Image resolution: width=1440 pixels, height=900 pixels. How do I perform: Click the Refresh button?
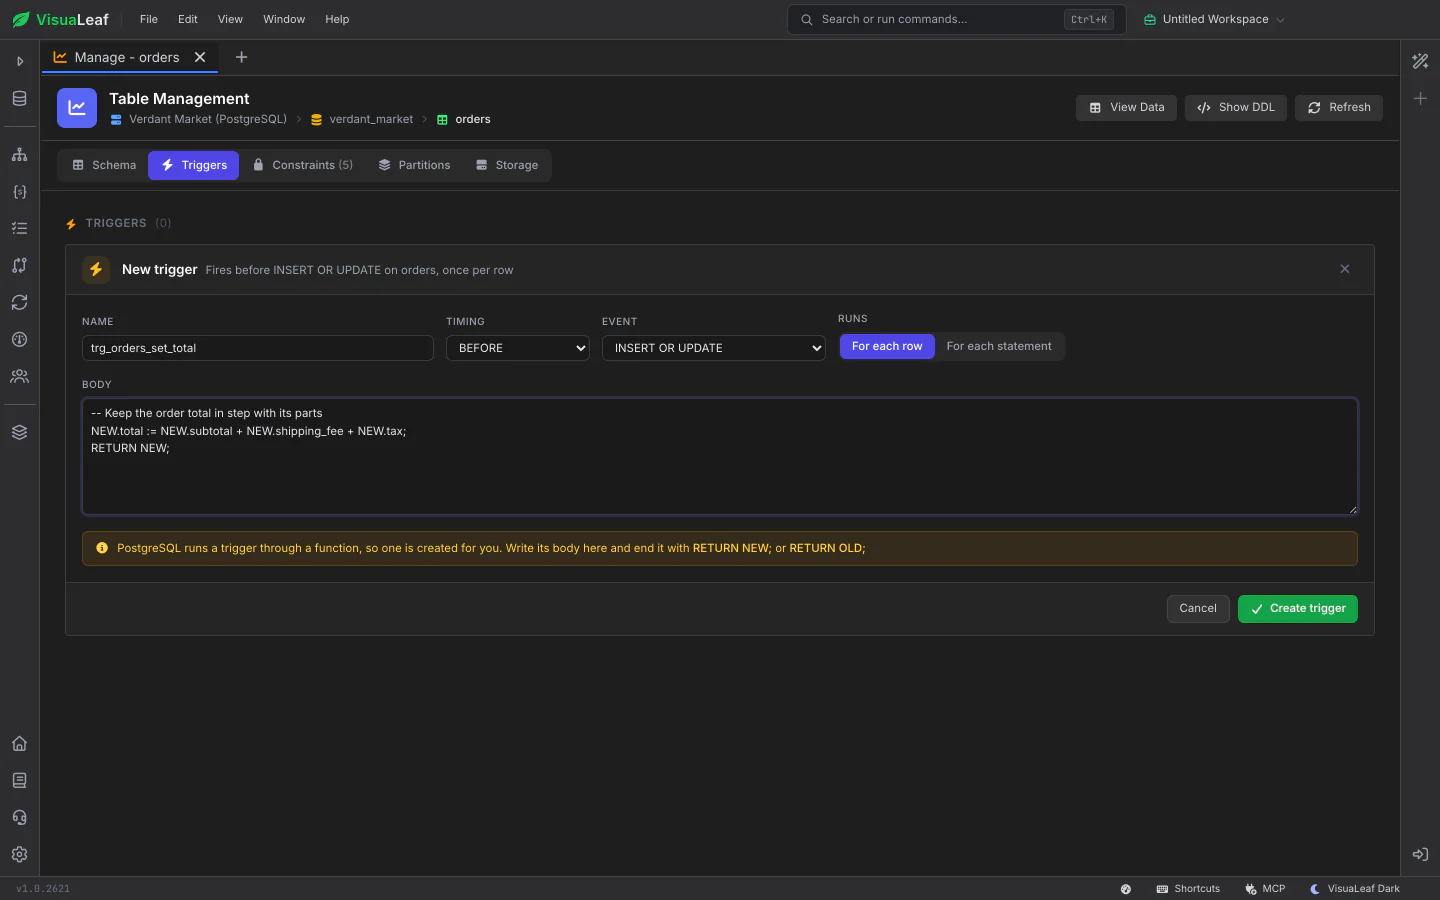click(x=1339, y=108)
